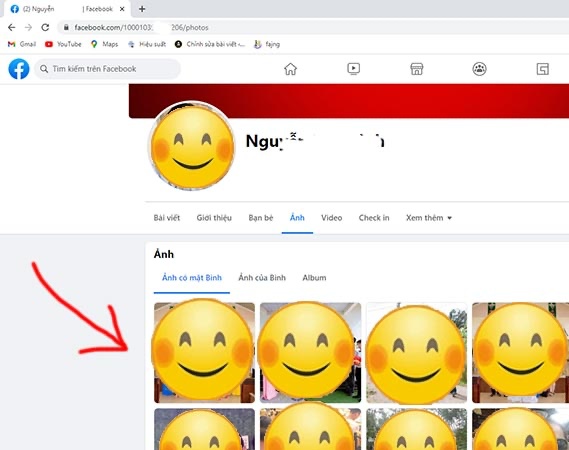
Task: Select the Ảnh của Bình tab
Action: (x=262, y=278)
